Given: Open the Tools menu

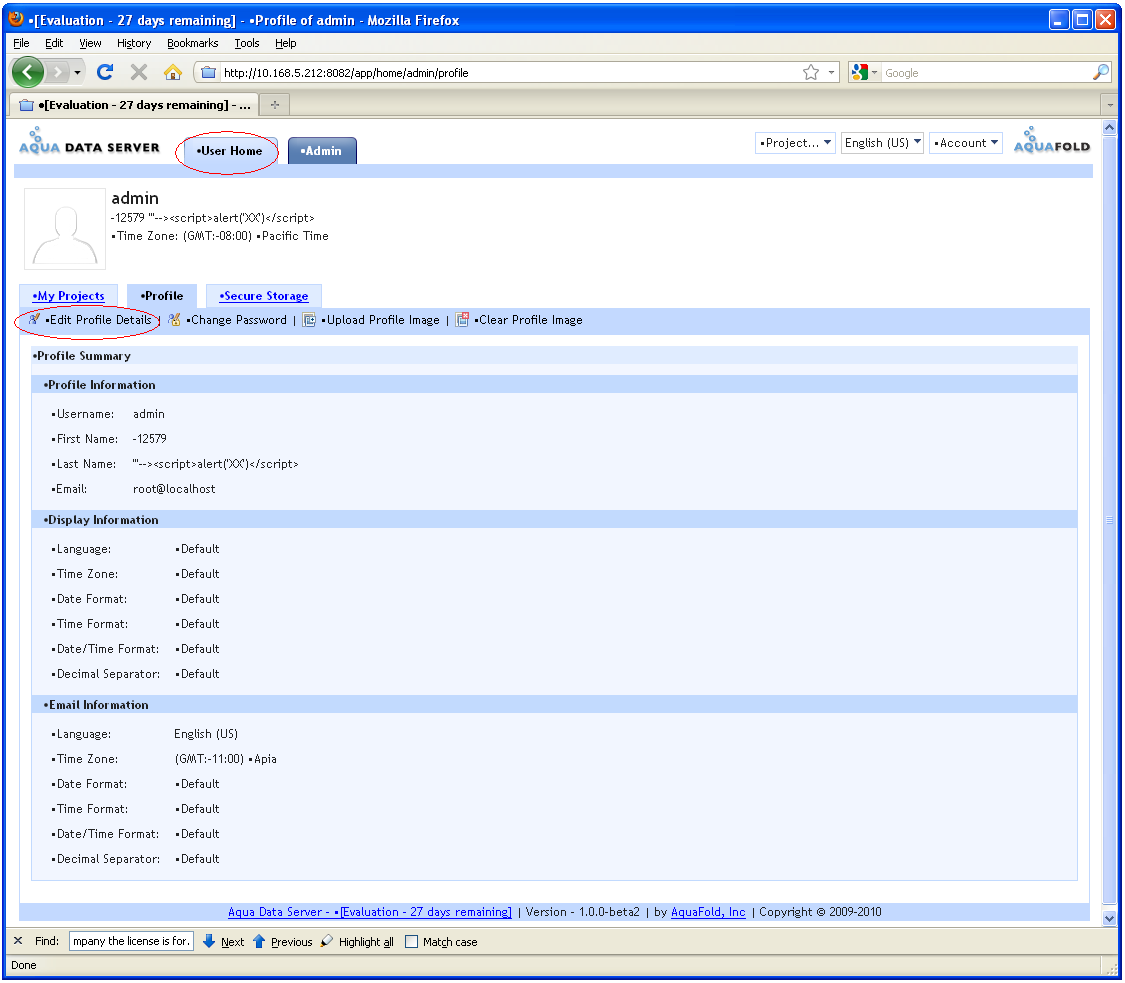Looking at the screenshot, I should click(247, 43).
